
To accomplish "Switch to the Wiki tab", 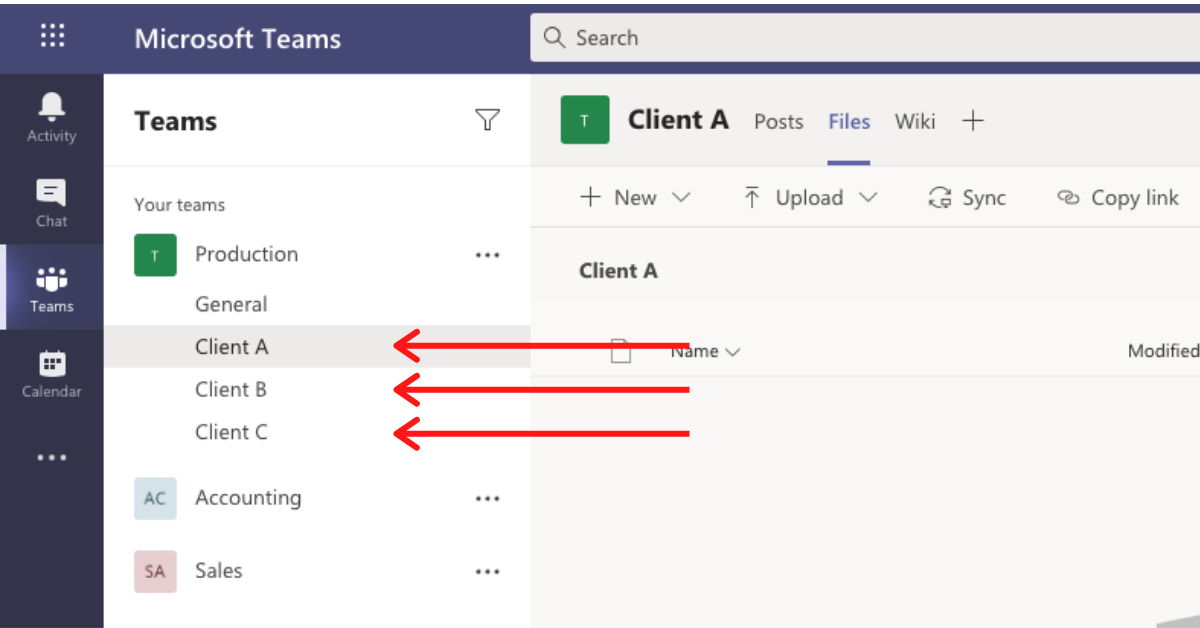I will coord(915,121).
